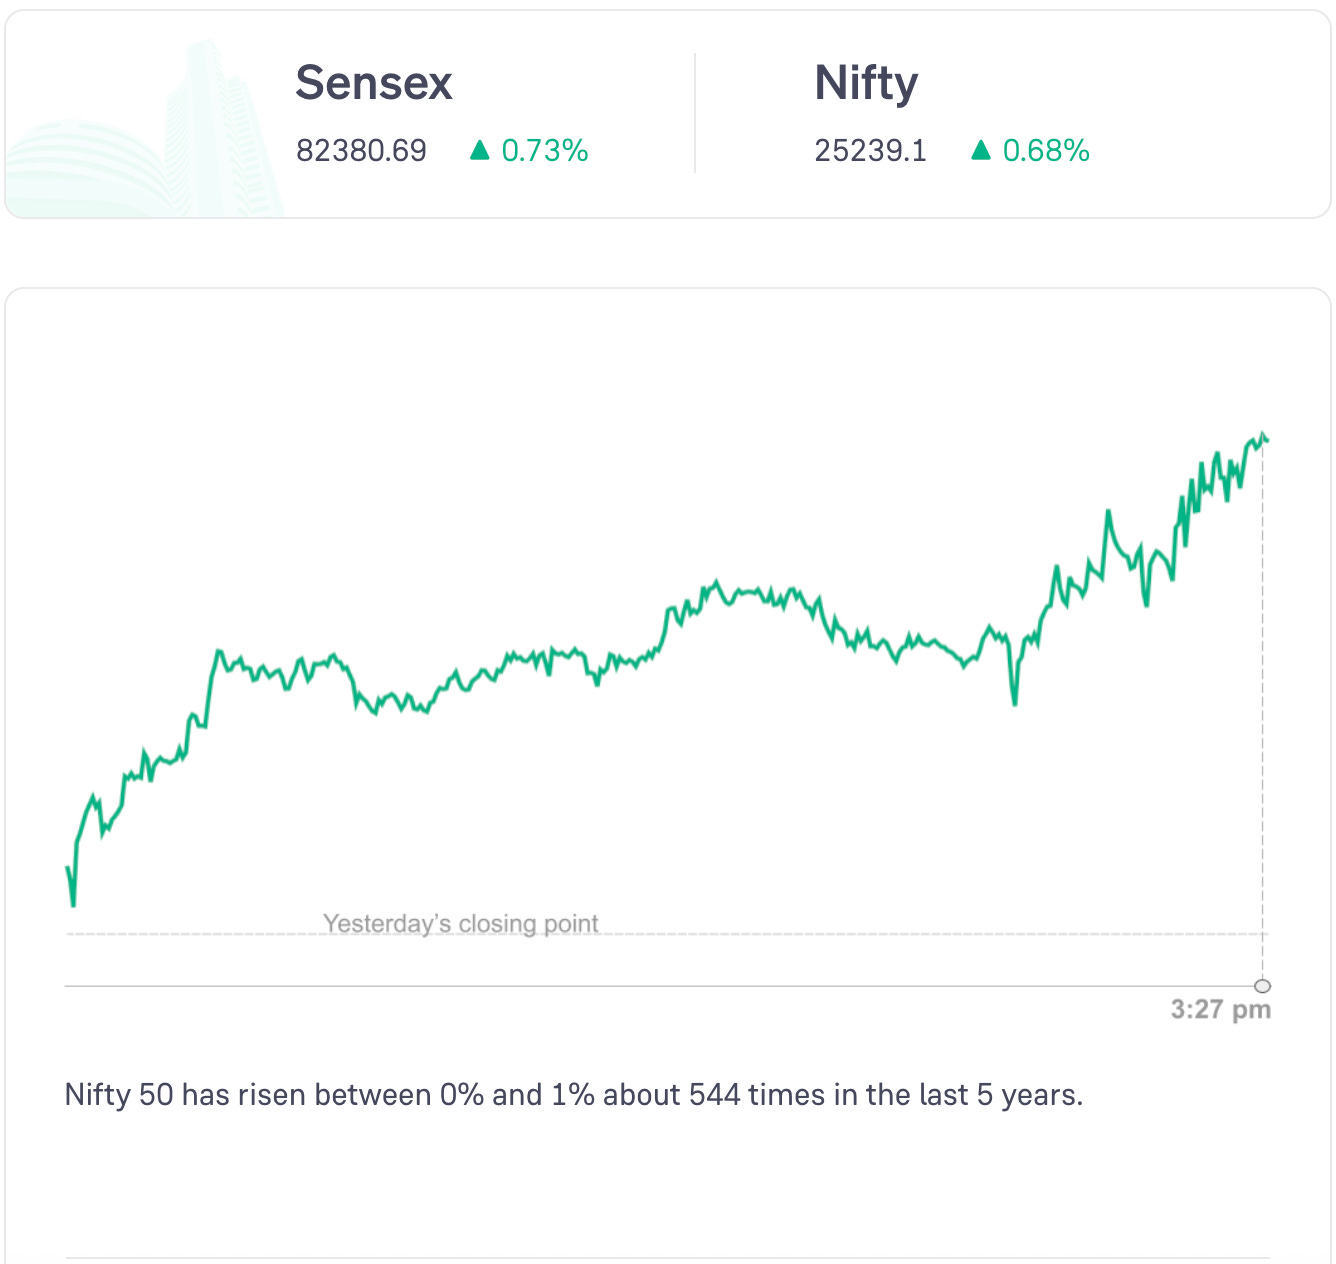Click the Sensex green up-arrow icon
This screenshot has height=1264, width=1336.
coord(480,151)
